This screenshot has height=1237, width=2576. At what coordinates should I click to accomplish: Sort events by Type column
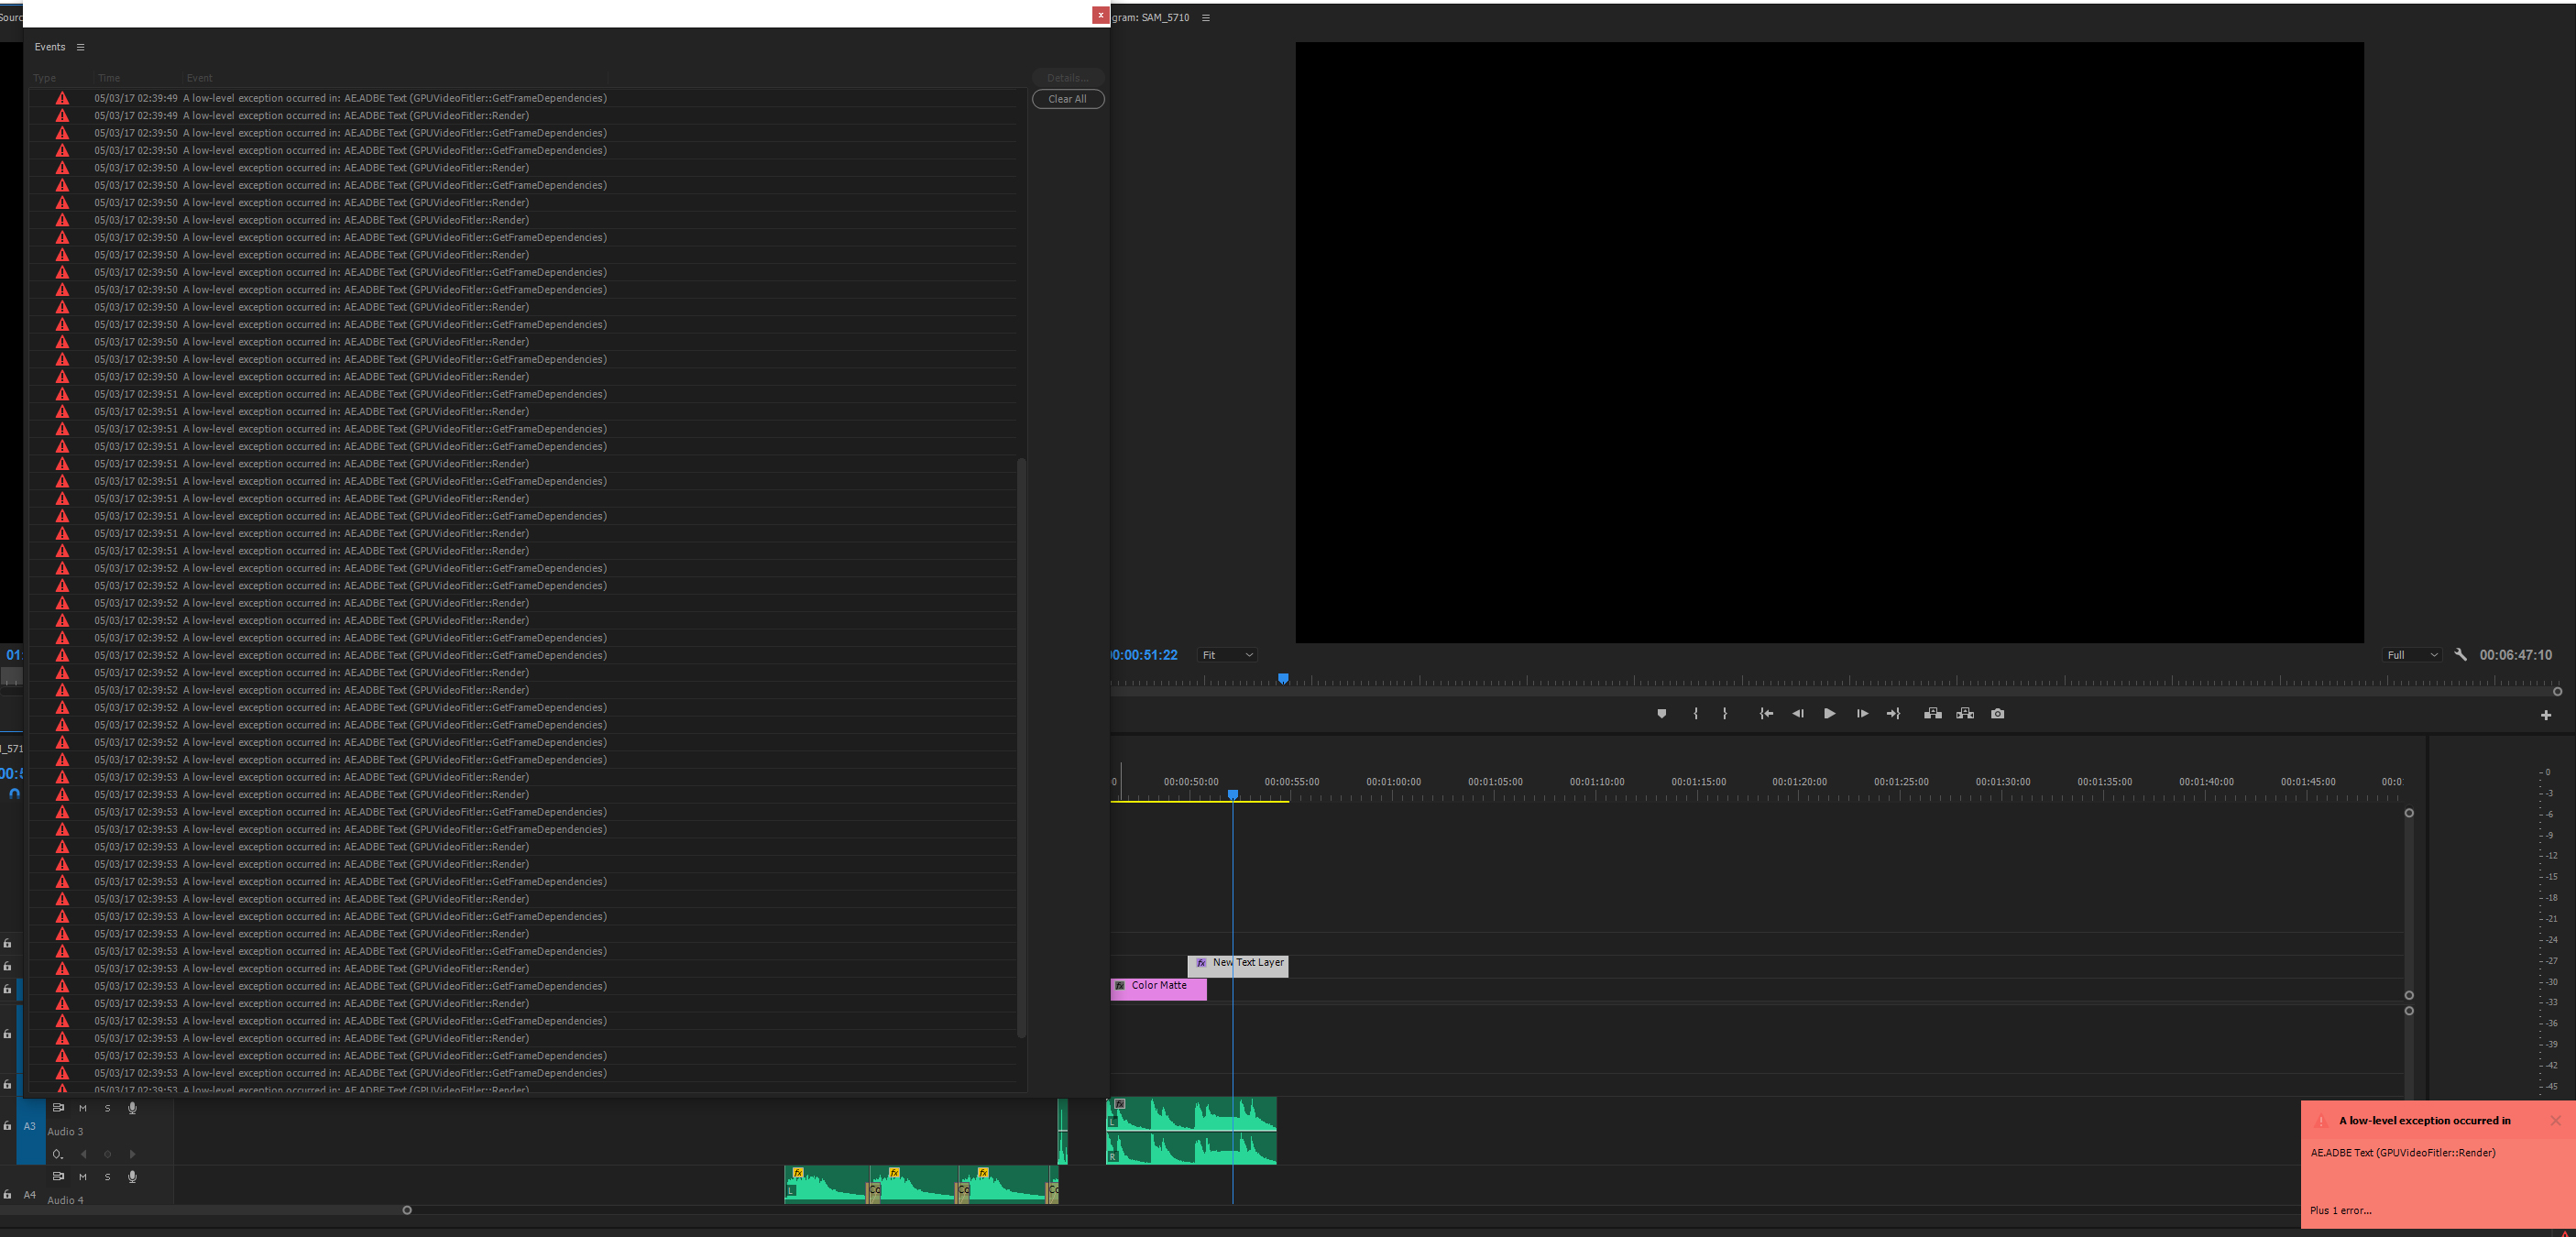[45, 78]
